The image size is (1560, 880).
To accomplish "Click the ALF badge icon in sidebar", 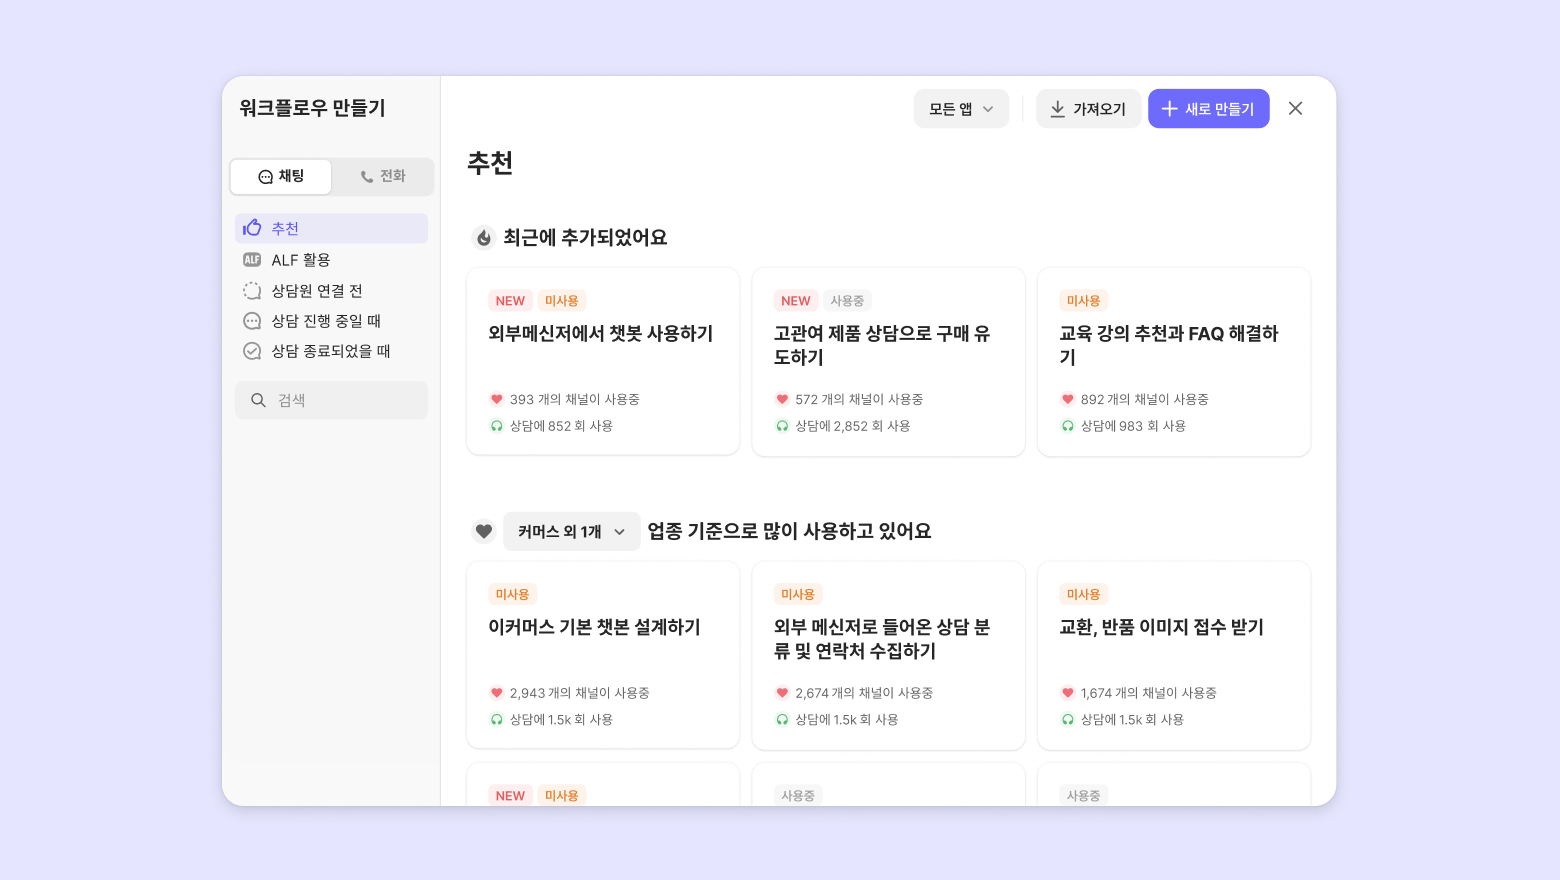I will [x=252, y=260].
